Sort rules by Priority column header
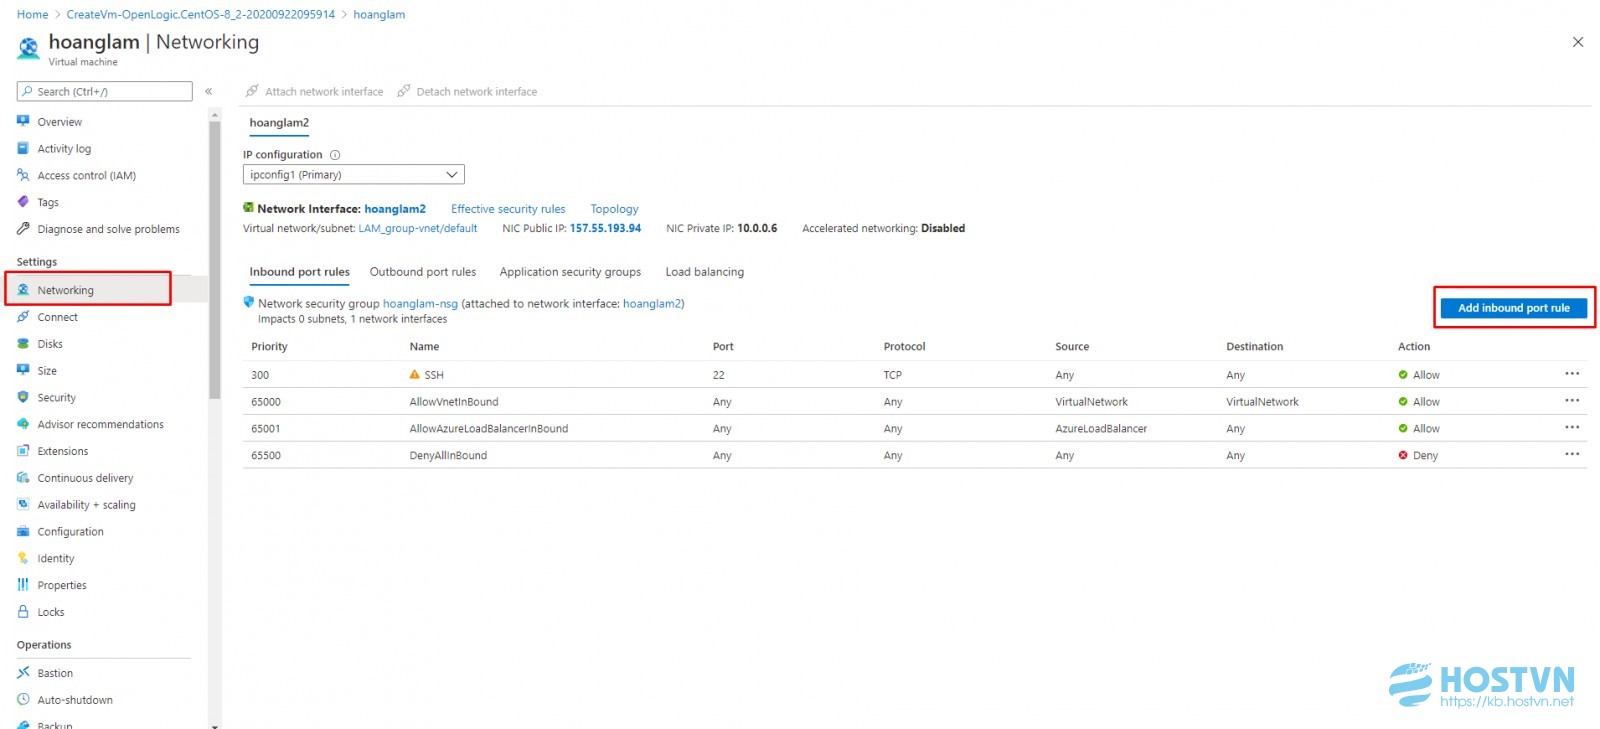1600x729 pixels. (x=269, y=347)
